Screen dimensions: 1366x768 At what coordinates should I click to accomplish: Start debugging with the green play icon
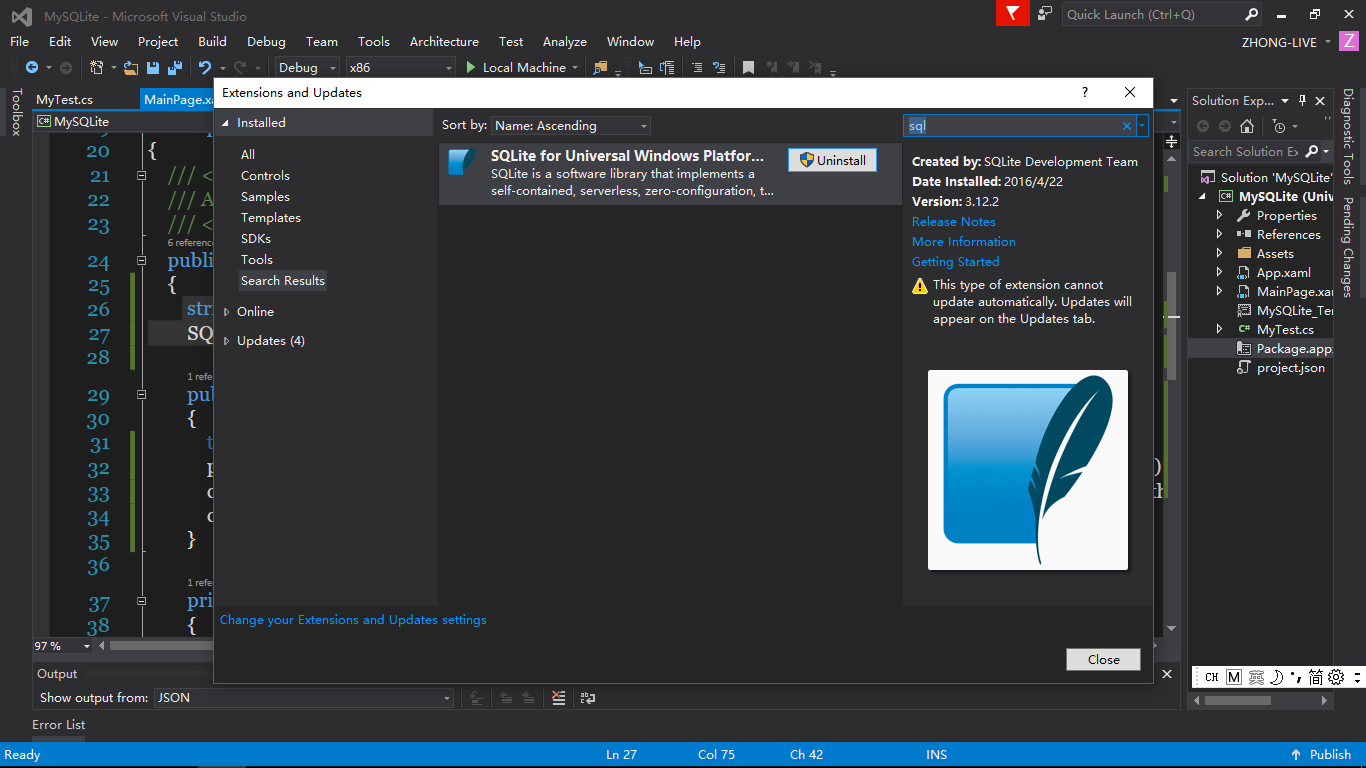coord(471,67)
